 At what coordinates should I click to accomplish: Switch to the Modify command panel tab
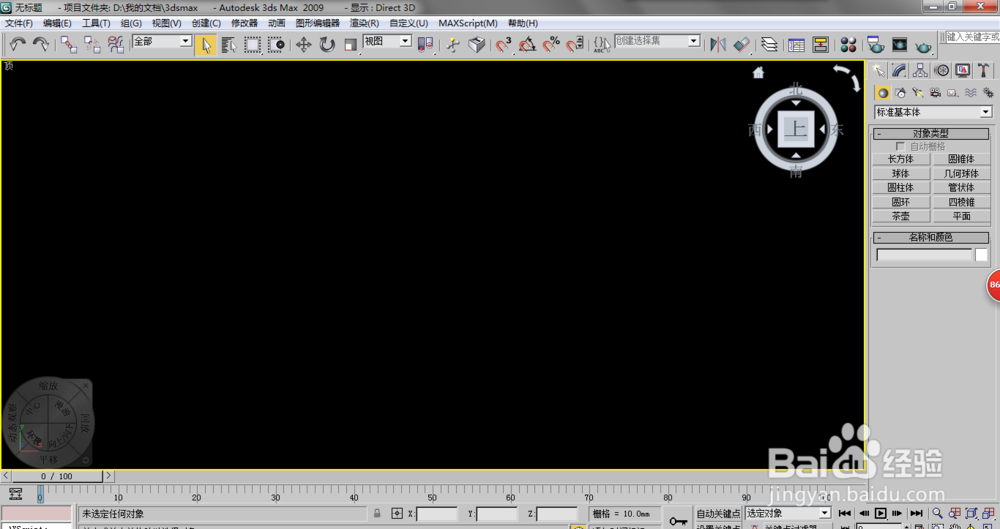click(x=899, y=70)
